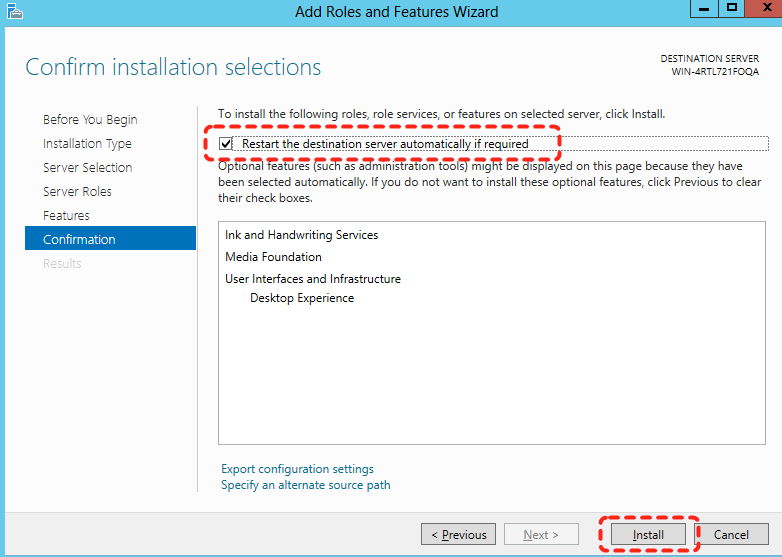Select the Desktop Experience sub-item
The image size is (782, 557).
pos(301,298)
